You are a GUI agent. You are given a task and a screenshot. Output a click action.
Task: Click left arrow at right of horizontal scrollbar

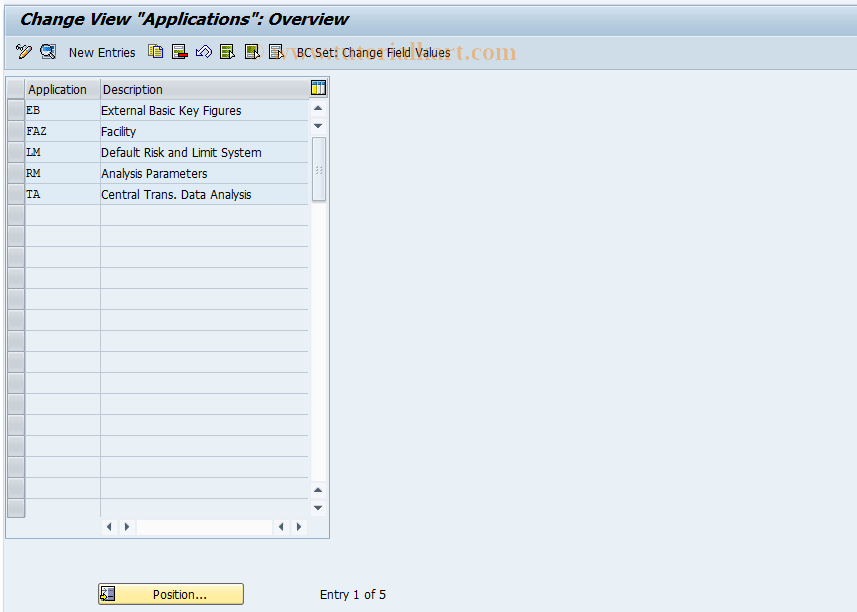pyautogui.click(x=281, y=527)
